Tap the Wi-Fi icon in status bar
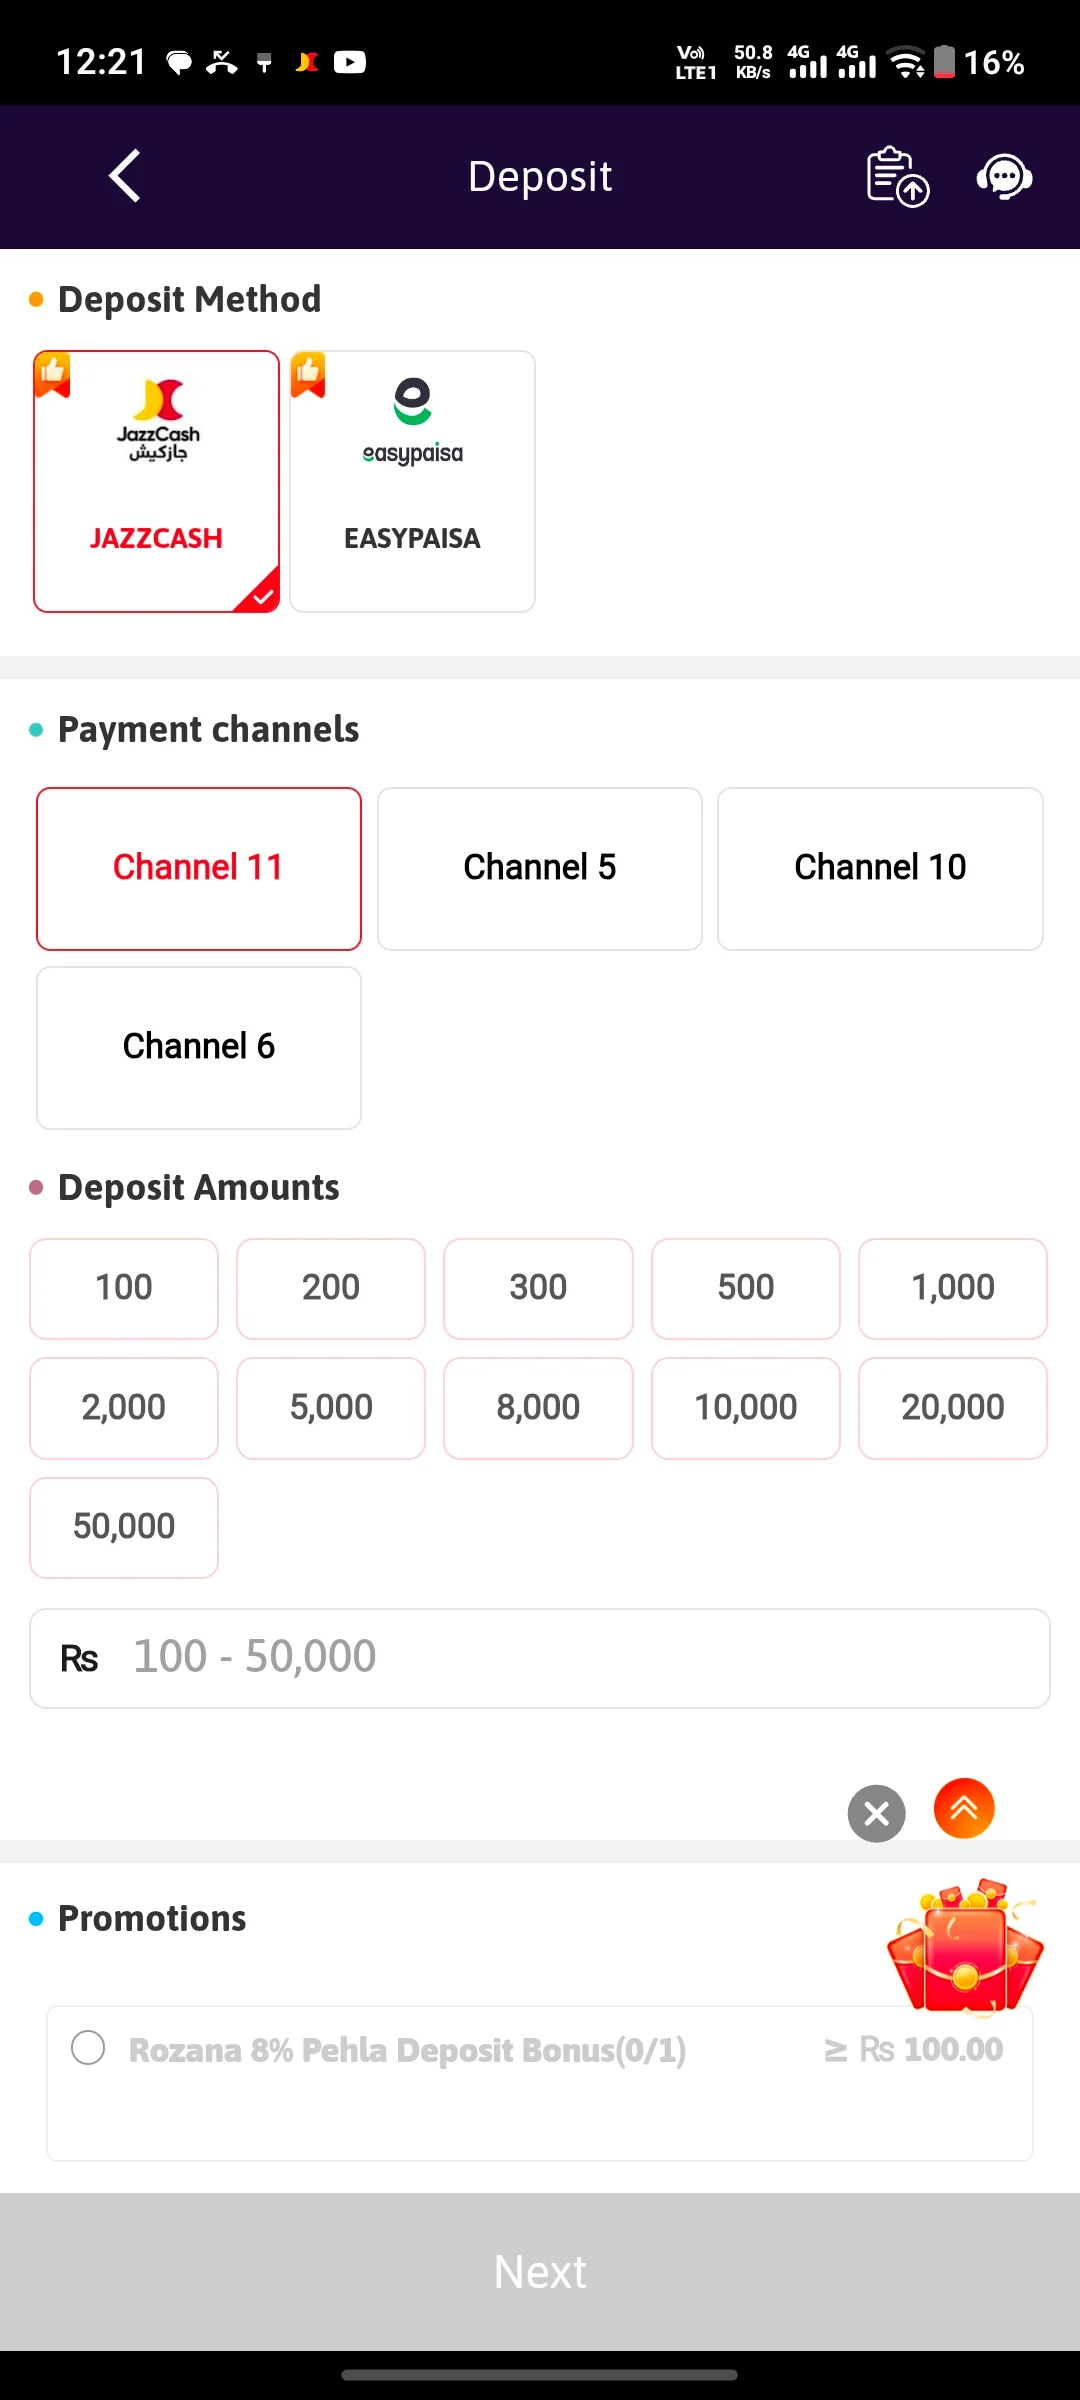 pyautogui.click(x=907, y=63)
